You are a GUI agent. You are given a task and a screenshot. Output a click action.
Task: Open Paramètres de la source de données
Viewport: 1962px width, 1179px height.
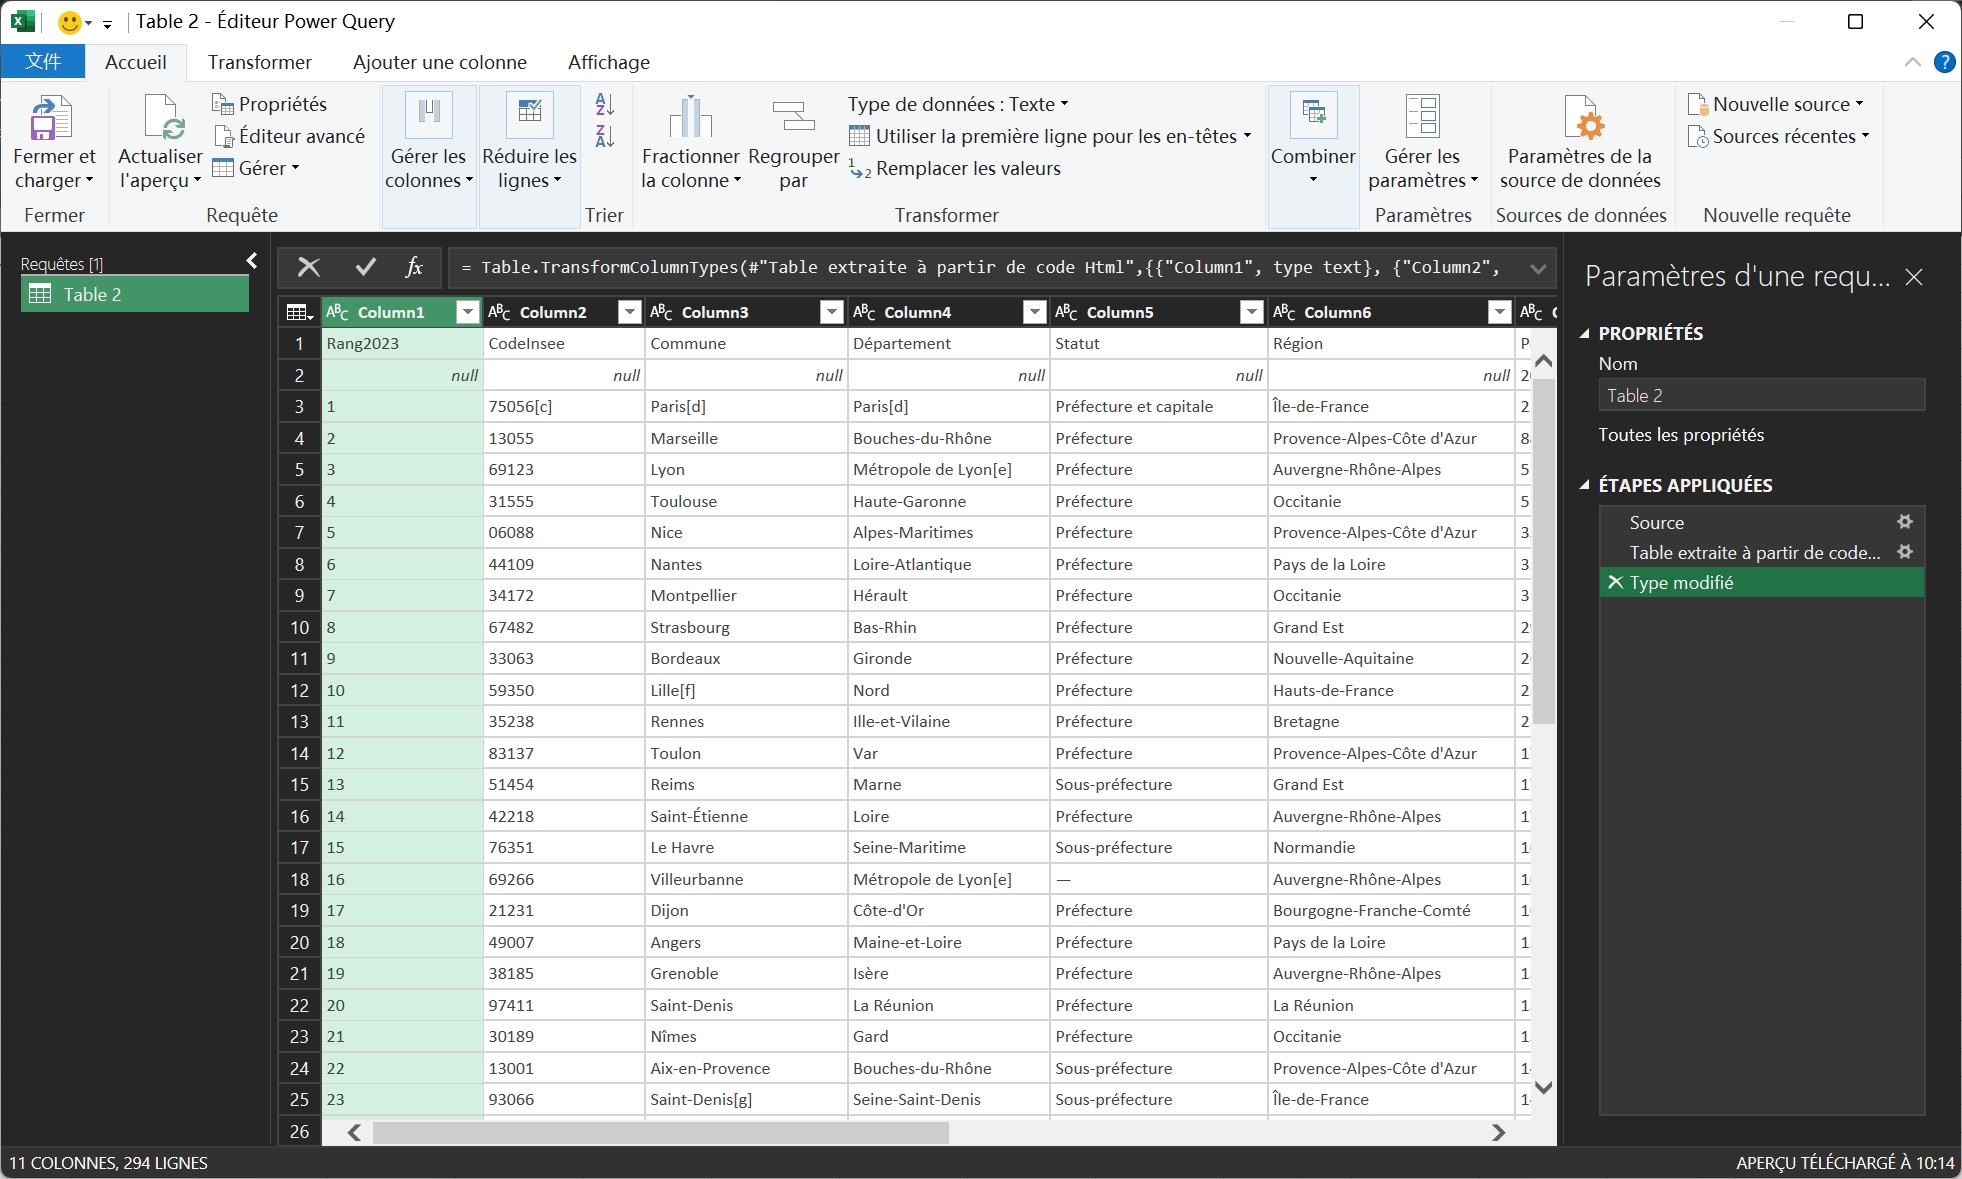[x=1580, y=140]
